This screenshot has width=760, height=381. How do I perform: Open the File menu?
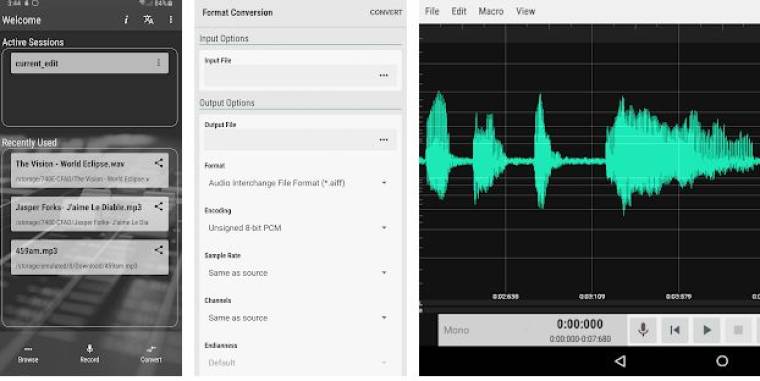pyautogui.click(x=432, y=11)
